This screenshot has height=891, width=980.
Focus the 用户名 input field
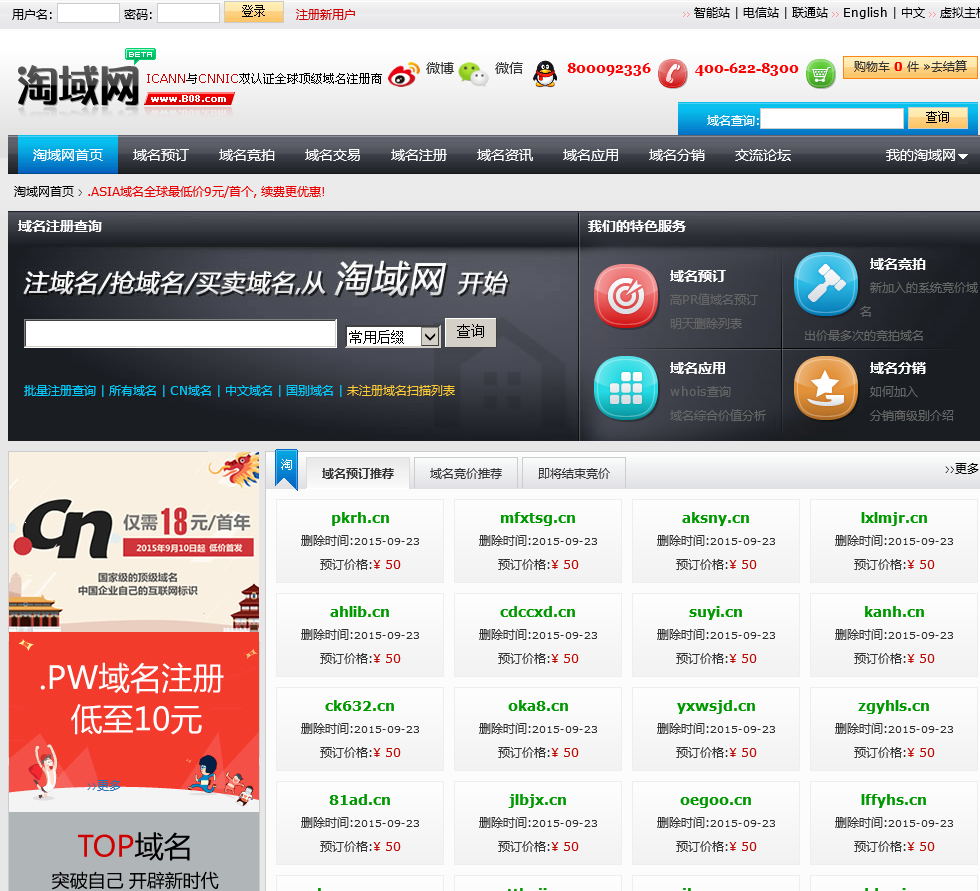[88, 13]
